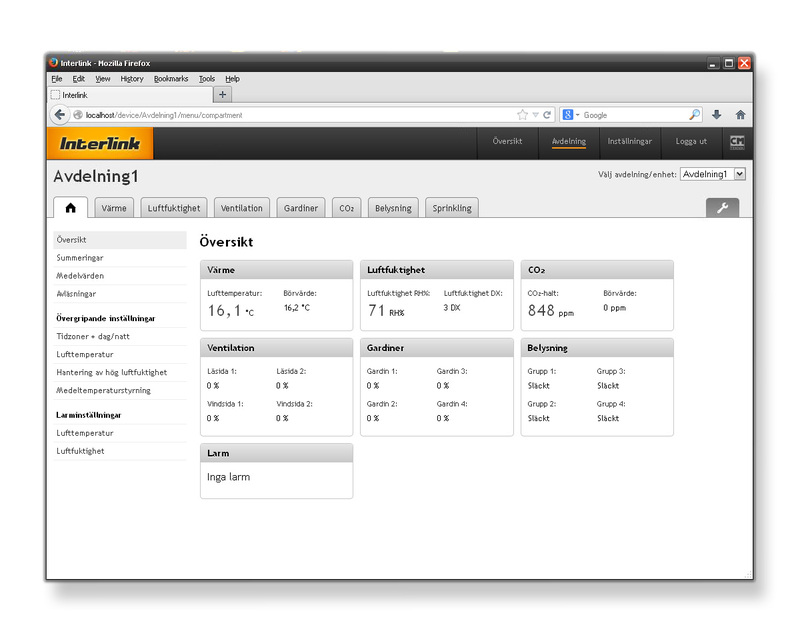Click the Belysning card header
This screenshot has height=633, width=800.
click(x=597, y=348)
